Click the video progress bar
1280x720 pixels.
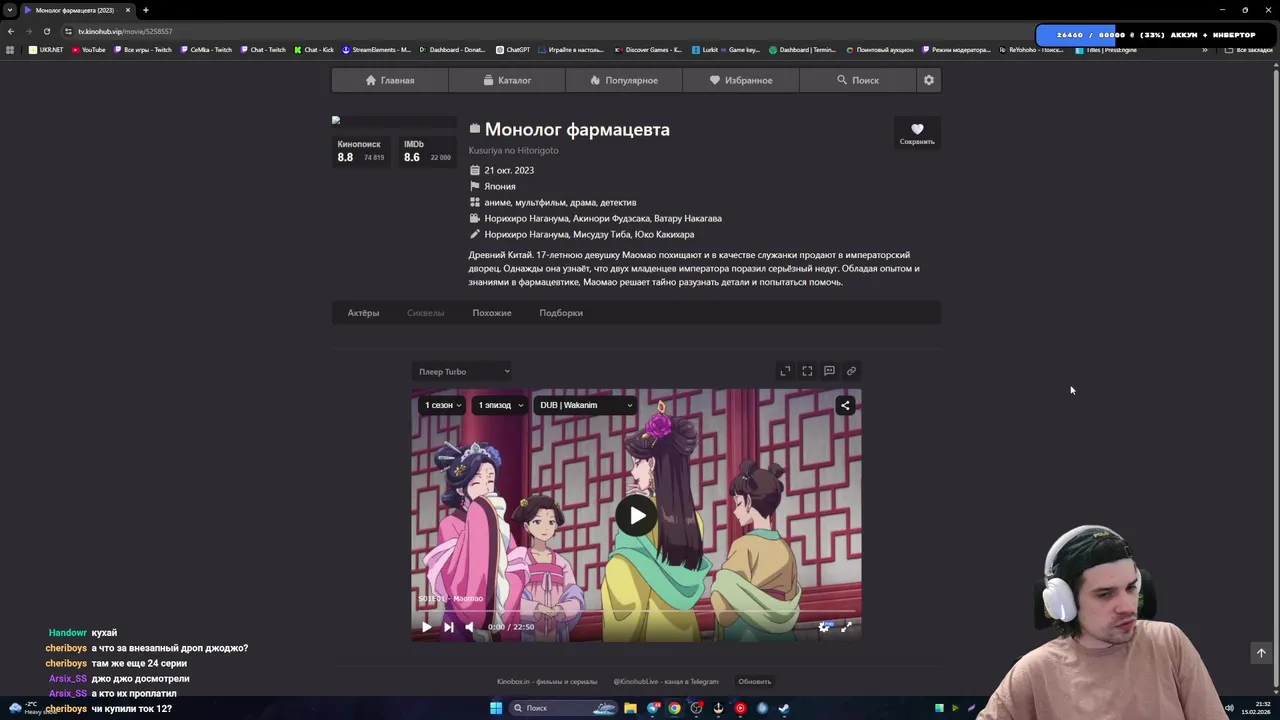[x=636, y=611]
